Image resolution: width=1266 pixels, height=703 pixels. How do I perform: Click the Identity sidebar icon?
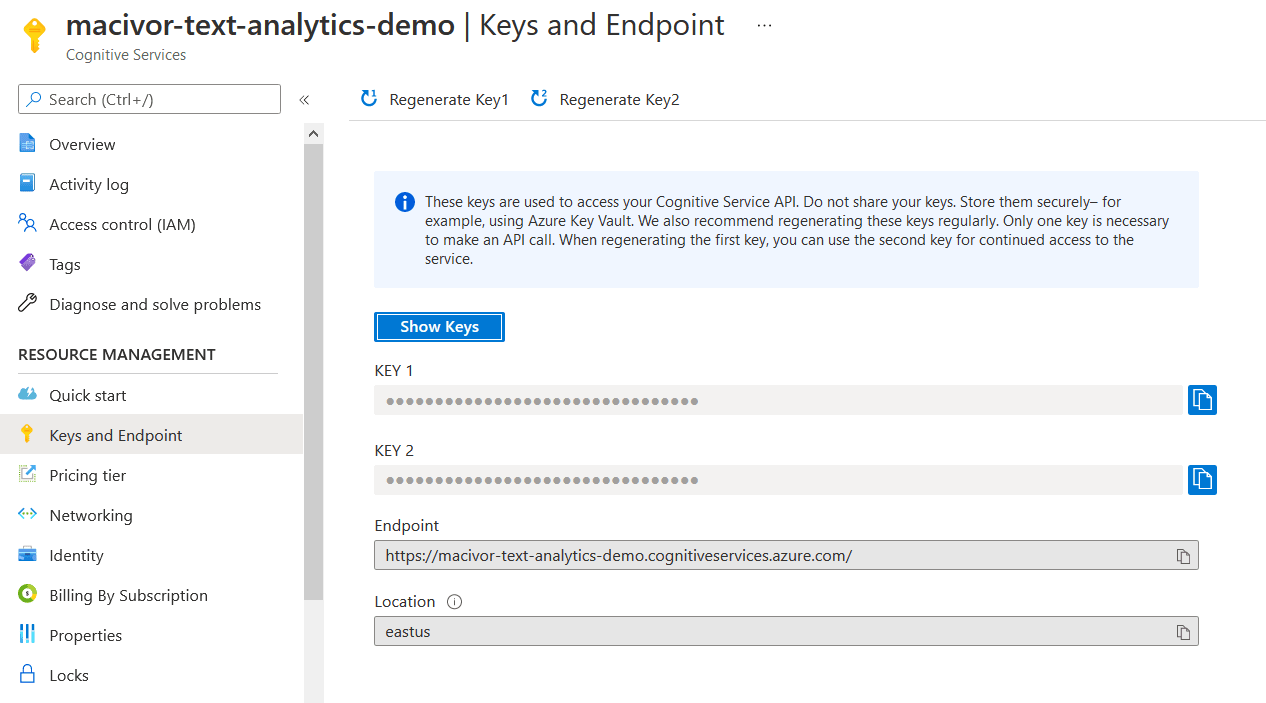click(28, 555)
